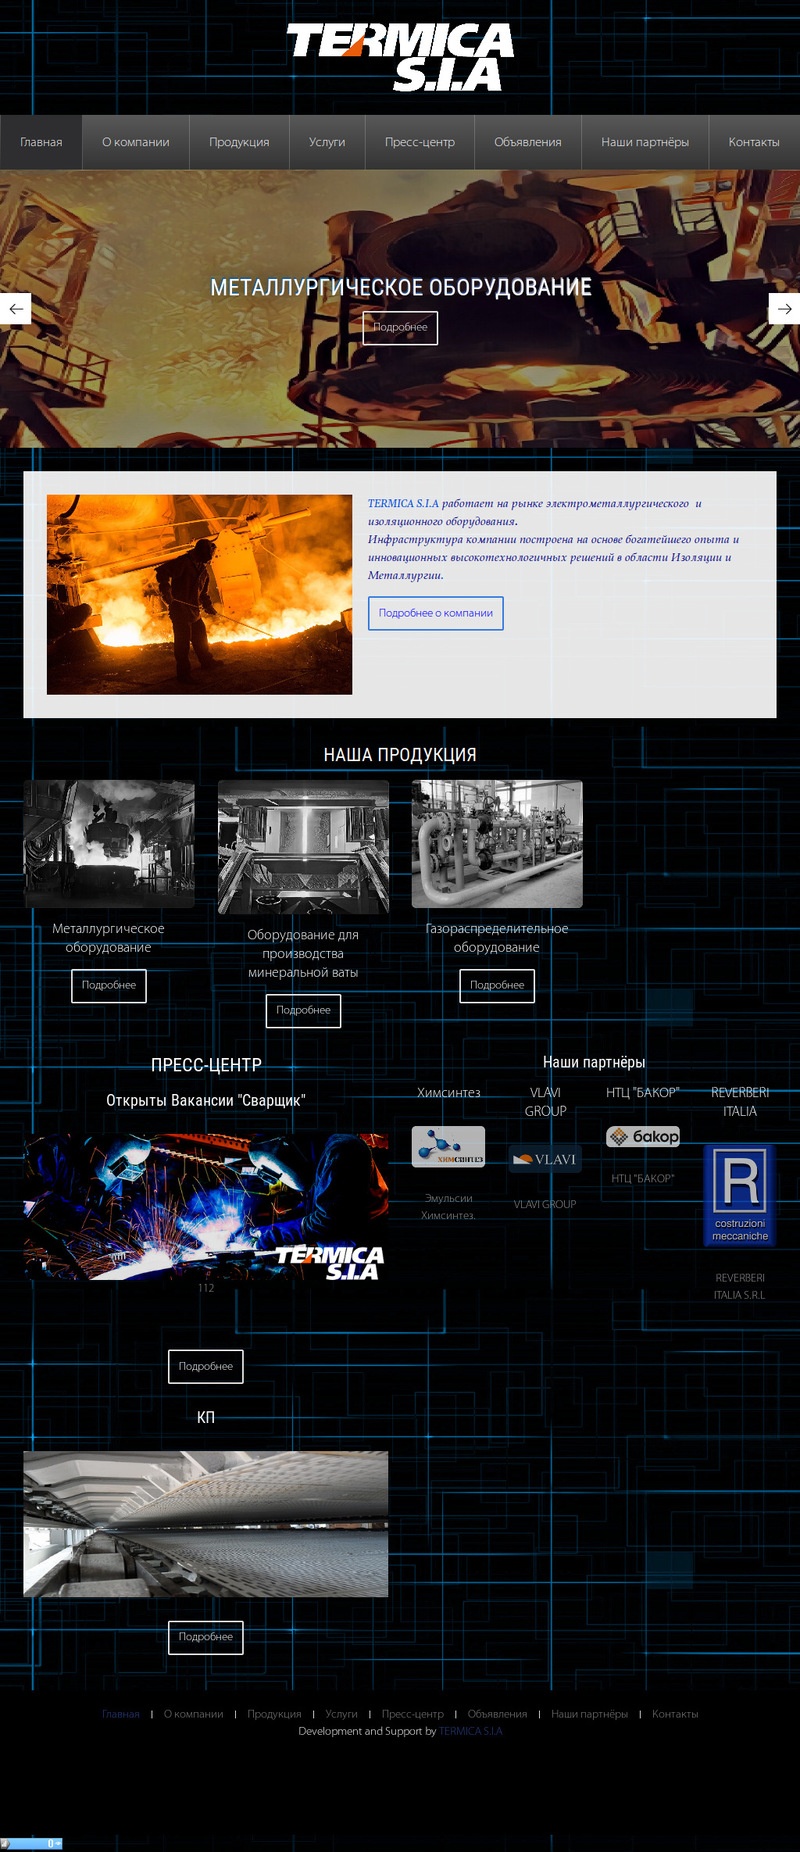
Task: Click Оборудование для производства минеральной ваты title
Action: [x=303, y=954]
